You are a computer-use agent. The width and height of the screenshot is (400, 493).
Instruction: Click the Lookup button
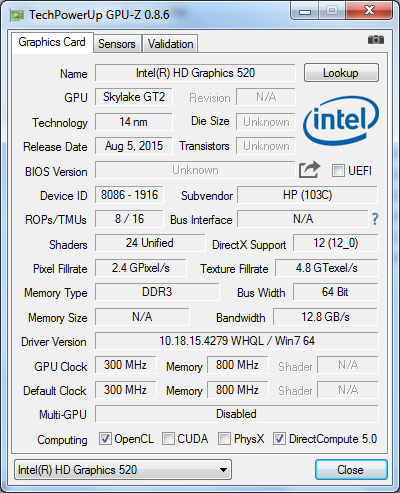(341, 73)
